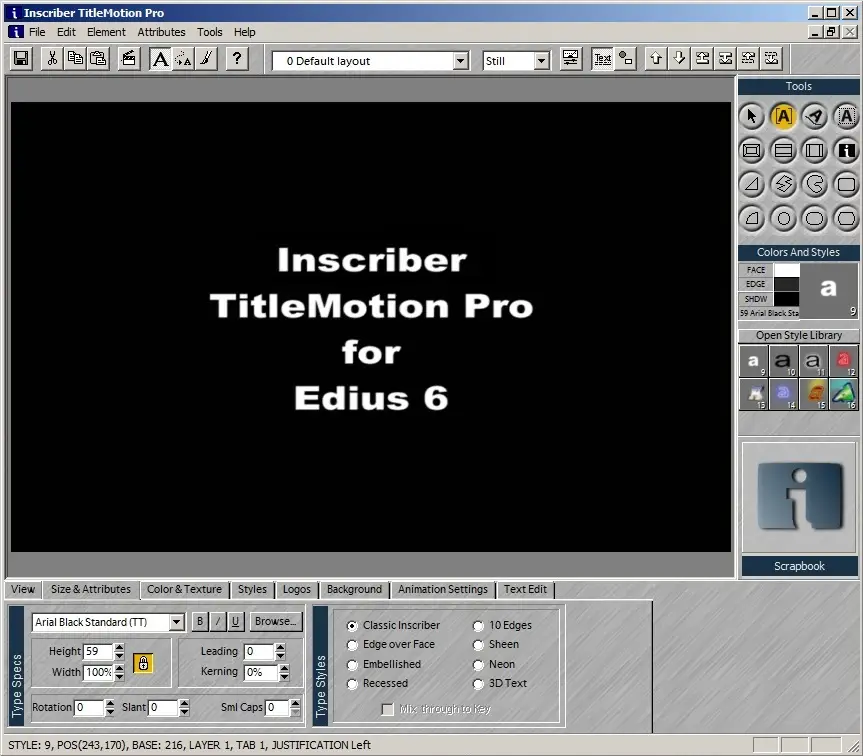
Task: Select the triangle shape tool
Action: coord(752,184)
